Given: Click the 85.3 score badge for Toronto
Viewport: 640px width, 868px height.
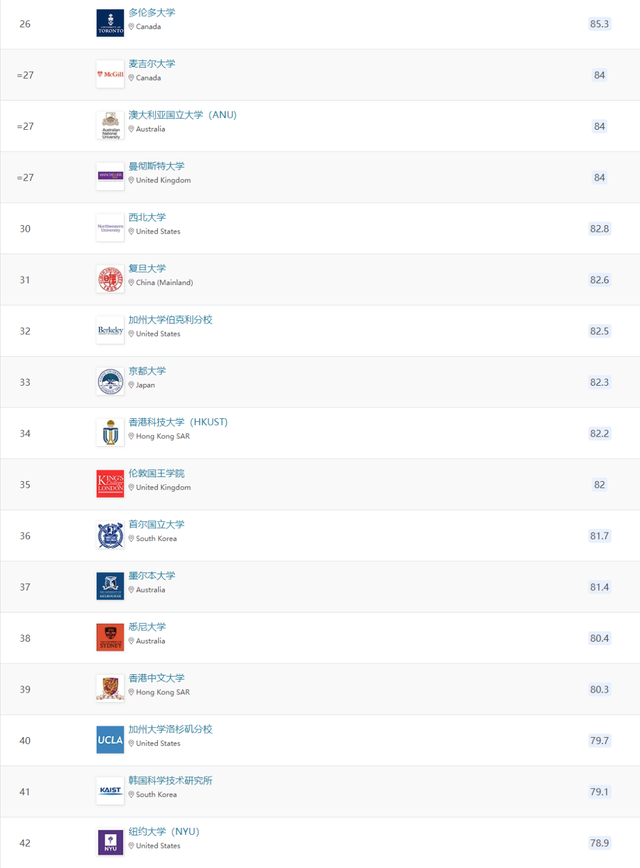Looking at the screenshot, I should (x=599, y=24).
